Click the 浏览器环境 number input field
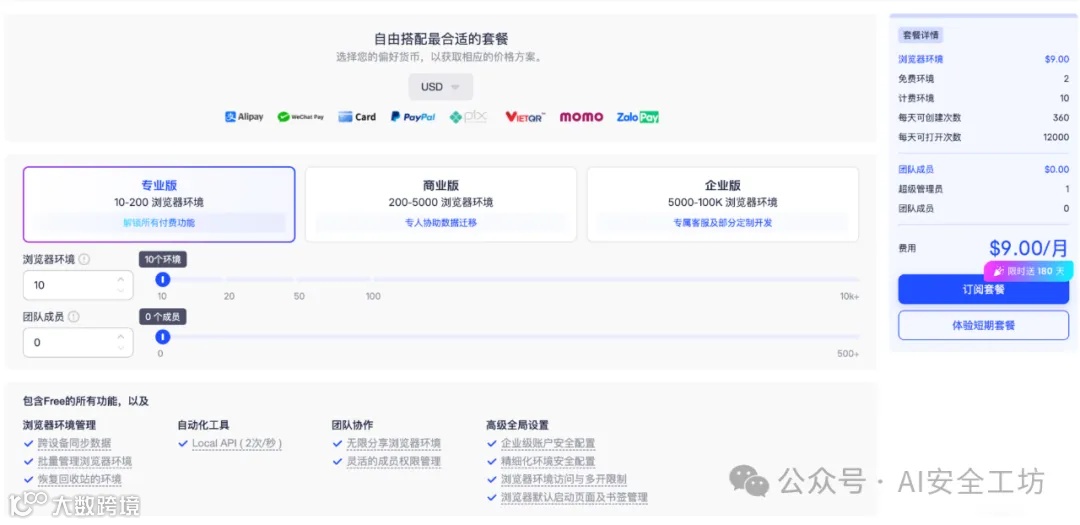 click(x=78, y=285)
